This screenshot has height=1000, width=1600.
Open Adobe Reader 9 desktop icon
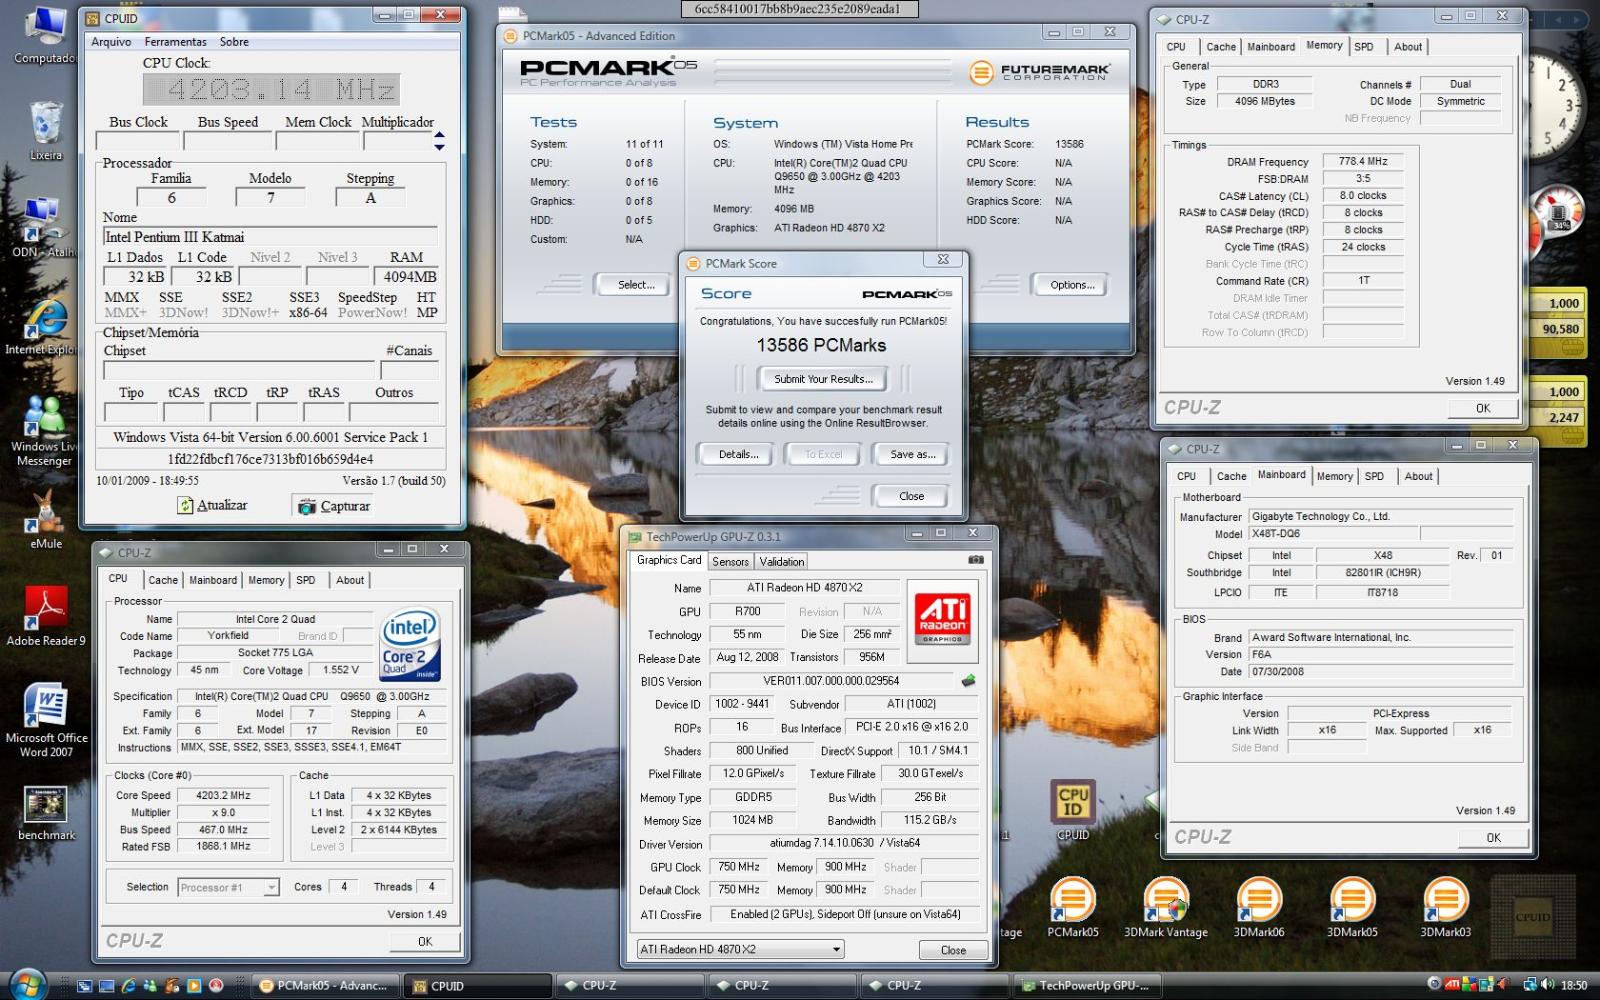[x=46, y=614]
